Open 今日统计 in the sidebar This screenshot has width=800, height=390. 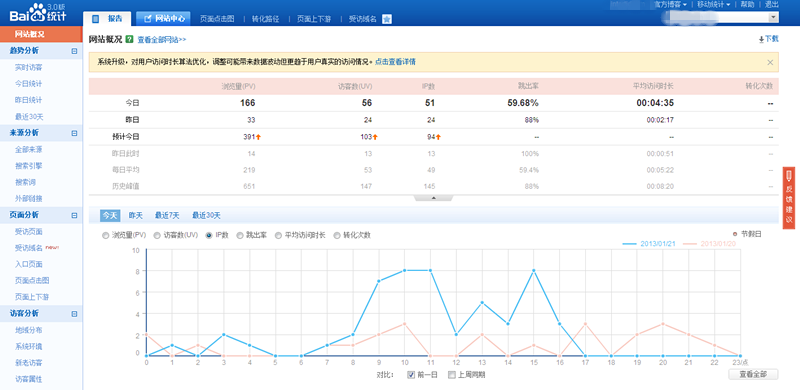(29, 84)
